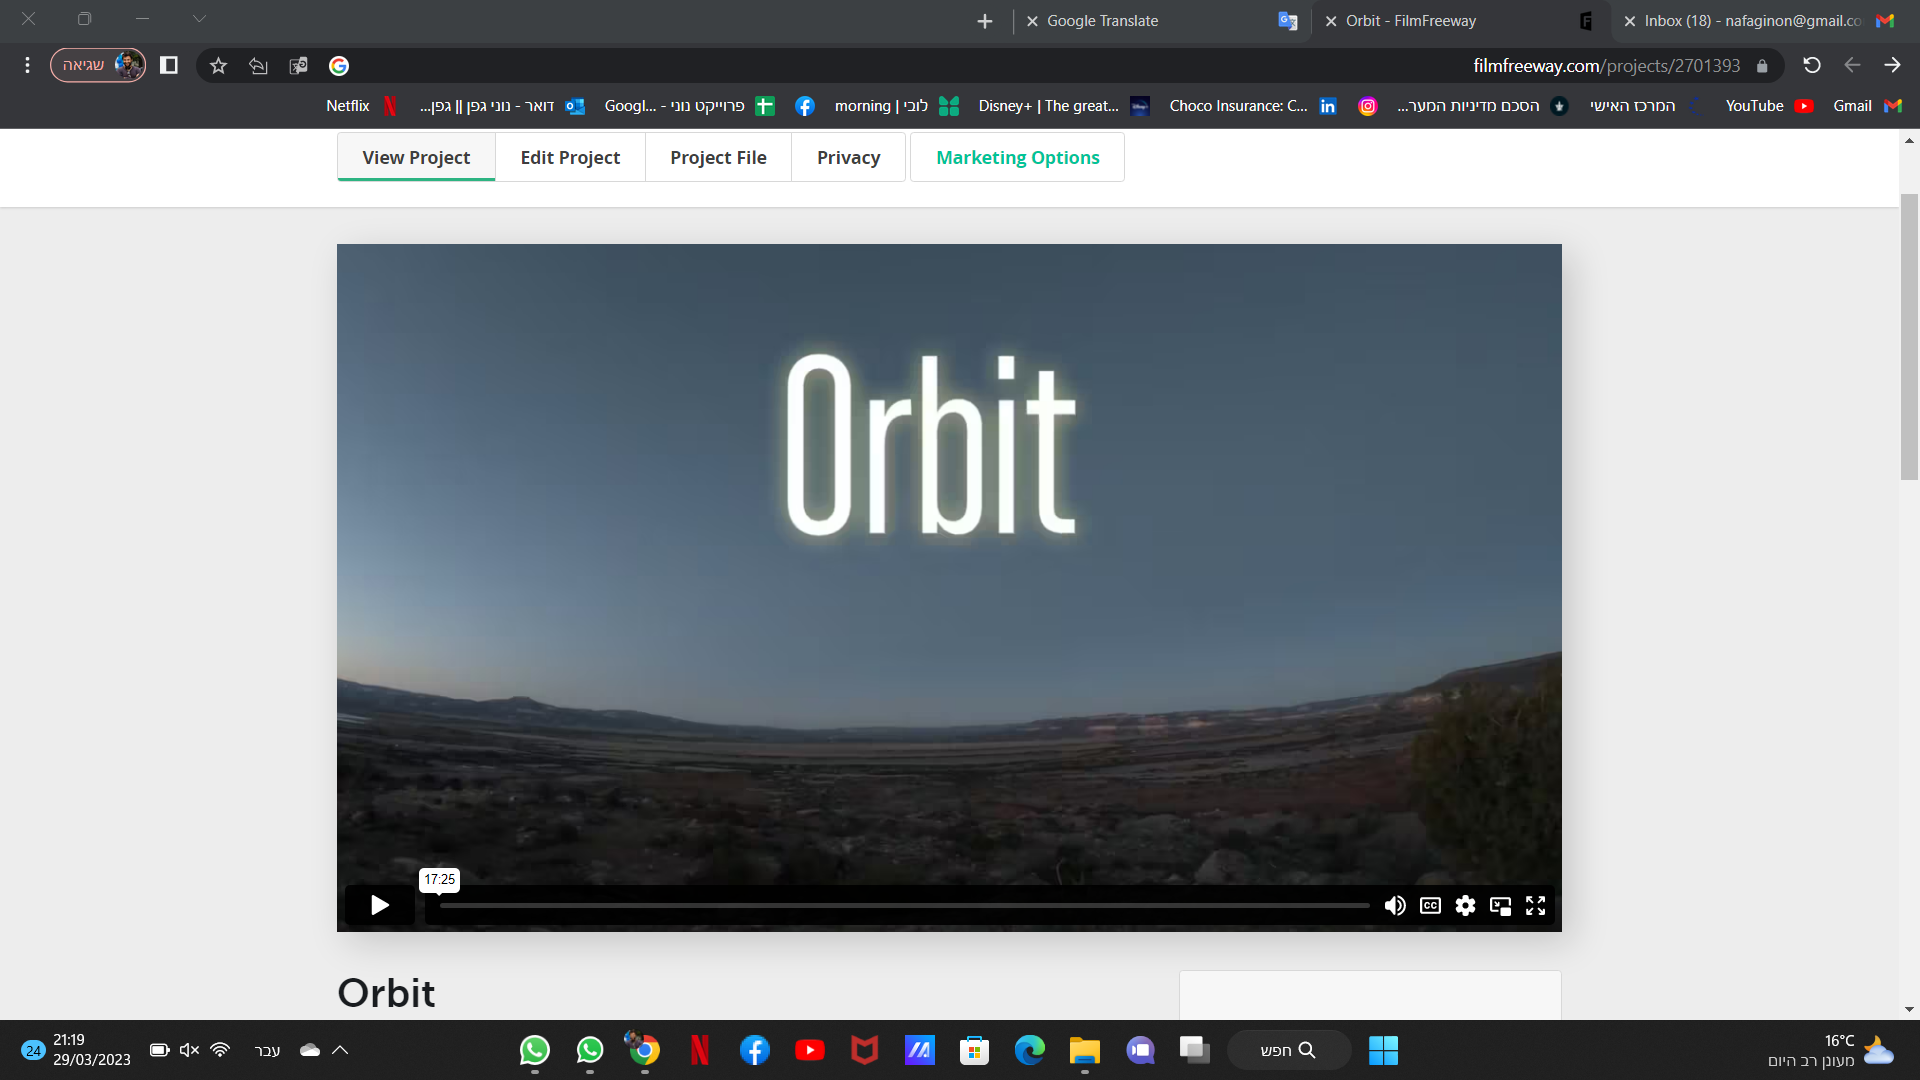Viewport: 1920px width, 1080px height.
Task: Toggle closed captions on the video
Action: click(x=1430, y=905)
